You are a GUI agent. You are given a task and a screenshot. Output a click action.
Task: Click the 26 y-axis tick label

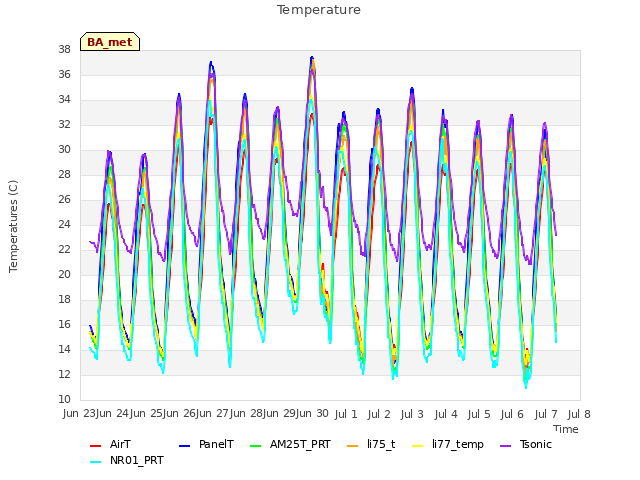click(64, 200)
